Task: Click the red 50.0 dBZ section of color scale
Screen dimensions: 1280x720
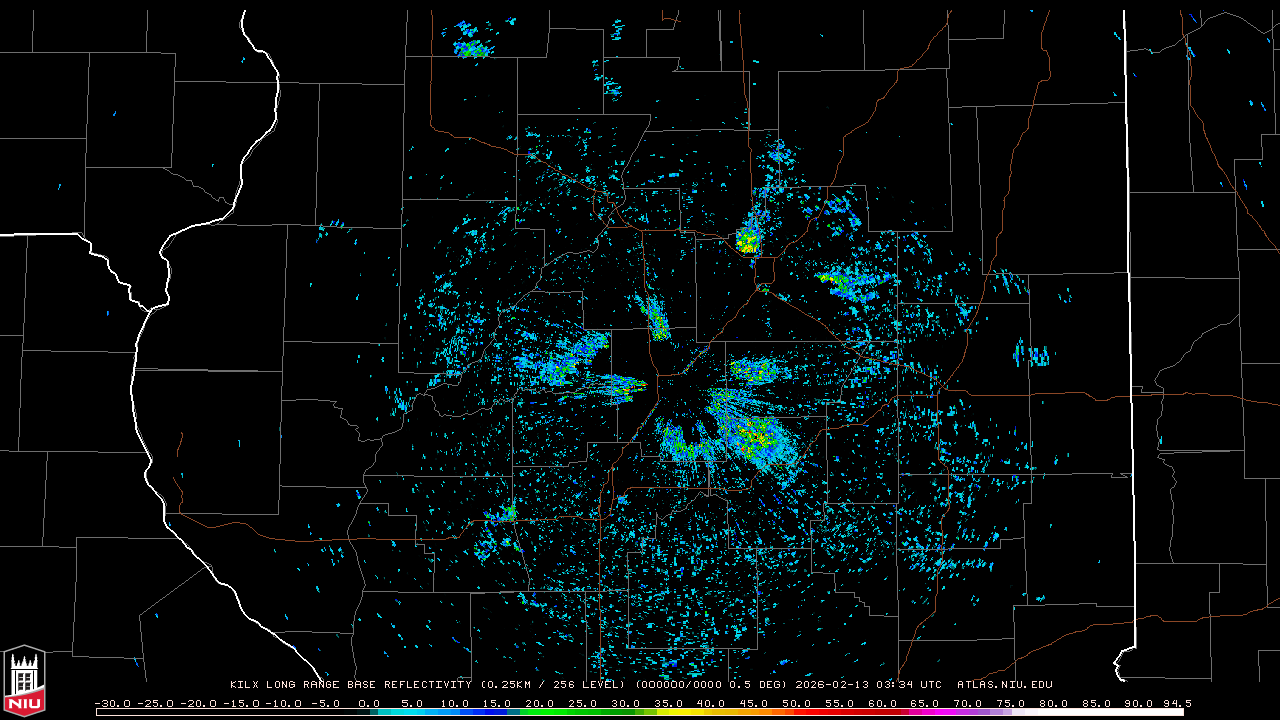Action: tap(797, 712)
